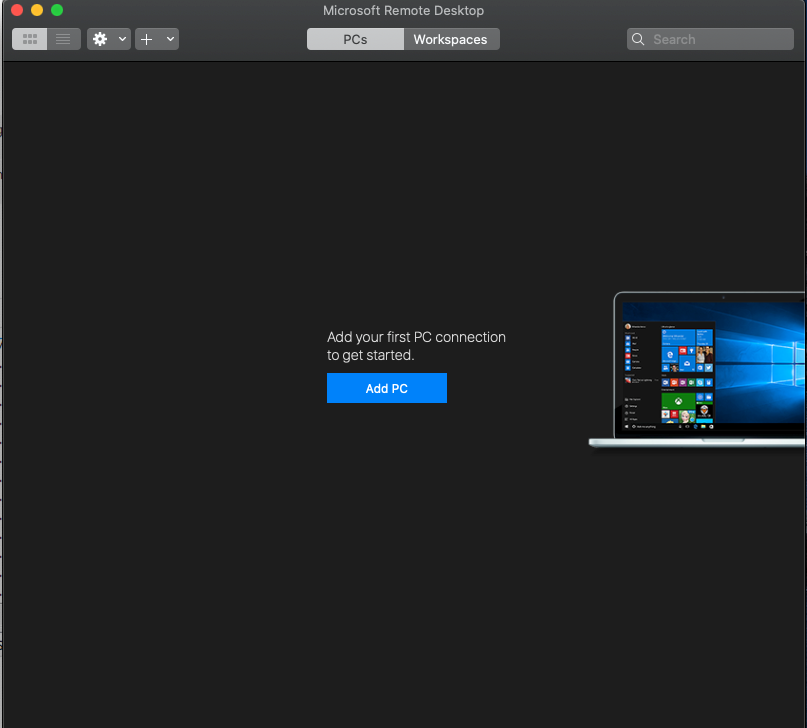Minimize window with yellow button

pyautogui.click(x=37, y=10)
